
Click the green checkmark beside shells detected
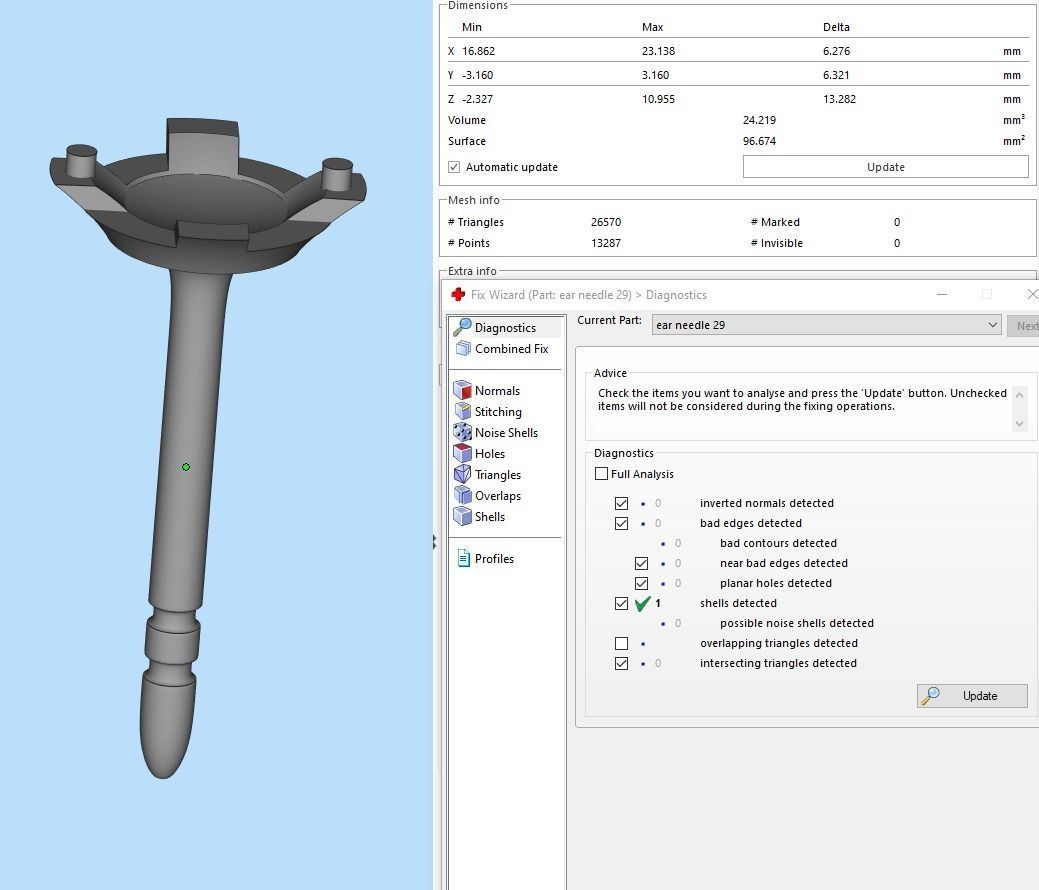coord(642,603)
